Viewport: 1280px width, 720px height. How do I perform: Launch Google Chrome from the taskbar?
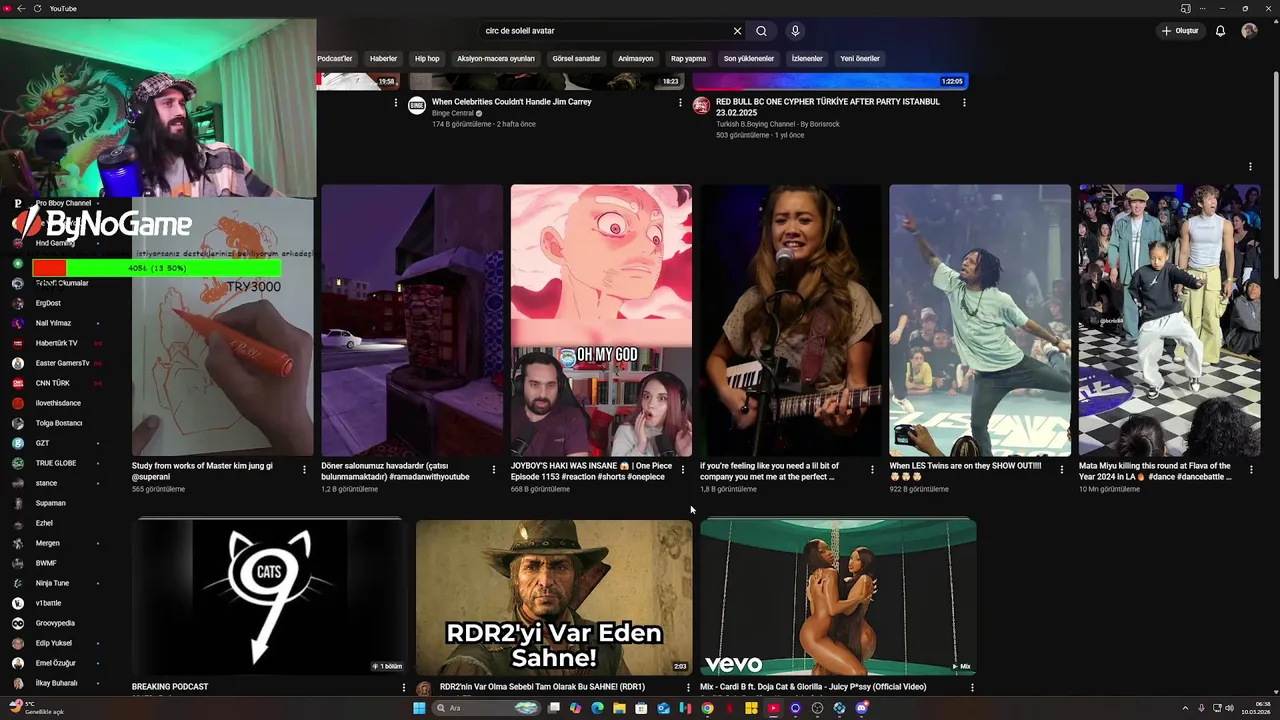[707, 708]
